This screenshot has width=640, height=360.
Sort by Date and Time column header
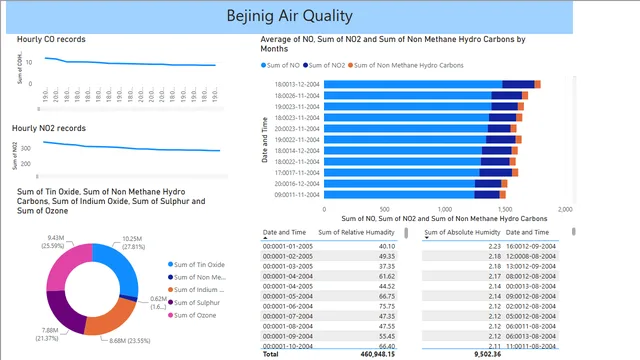(284, 232)
